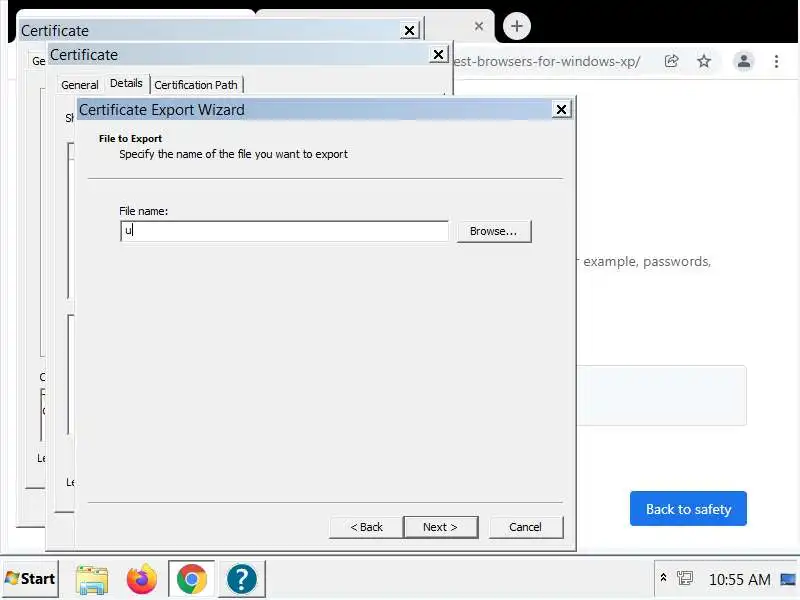Viewport: 800px width, 600px height.
Task: Select the Chrome taskbar button
Action: point(191,579)
